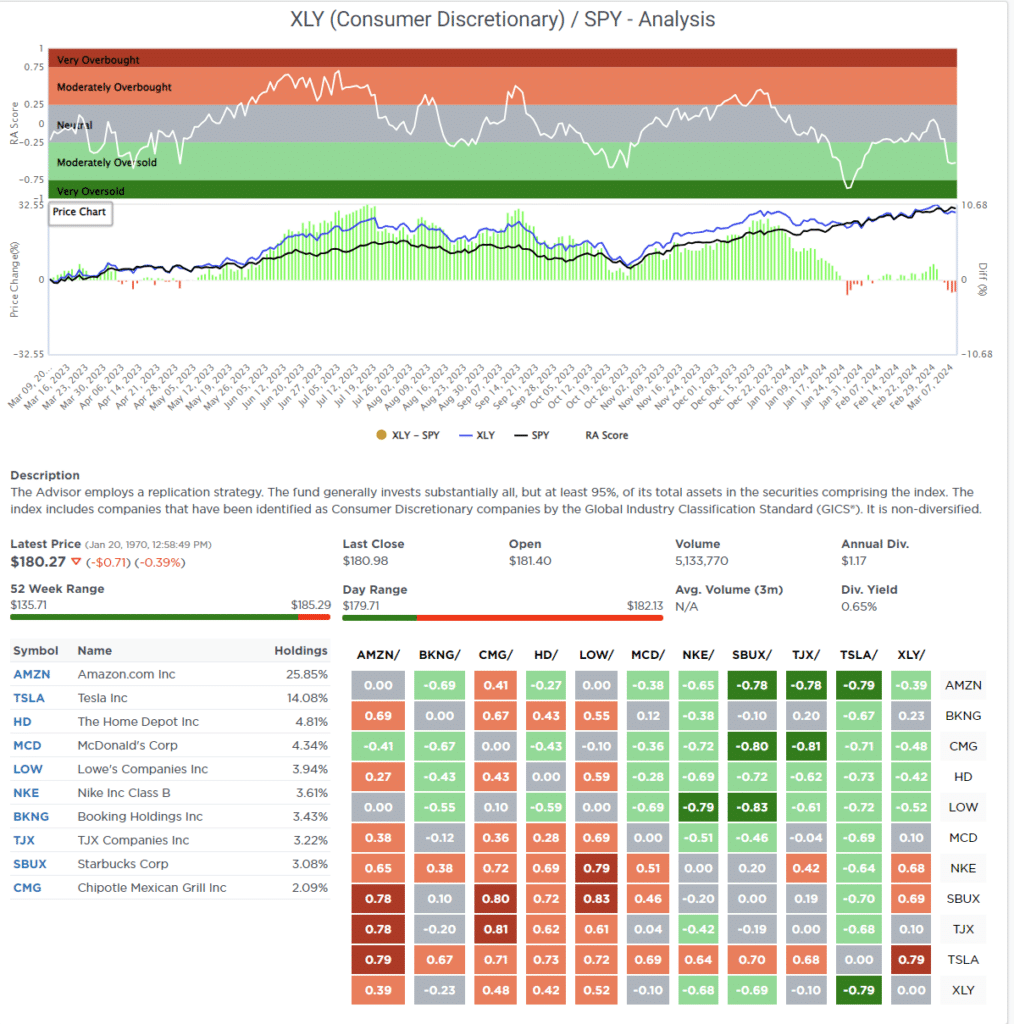Click the NKE row label beside matrix
Screen dimensions: 1014x1024
pos(963,868)
